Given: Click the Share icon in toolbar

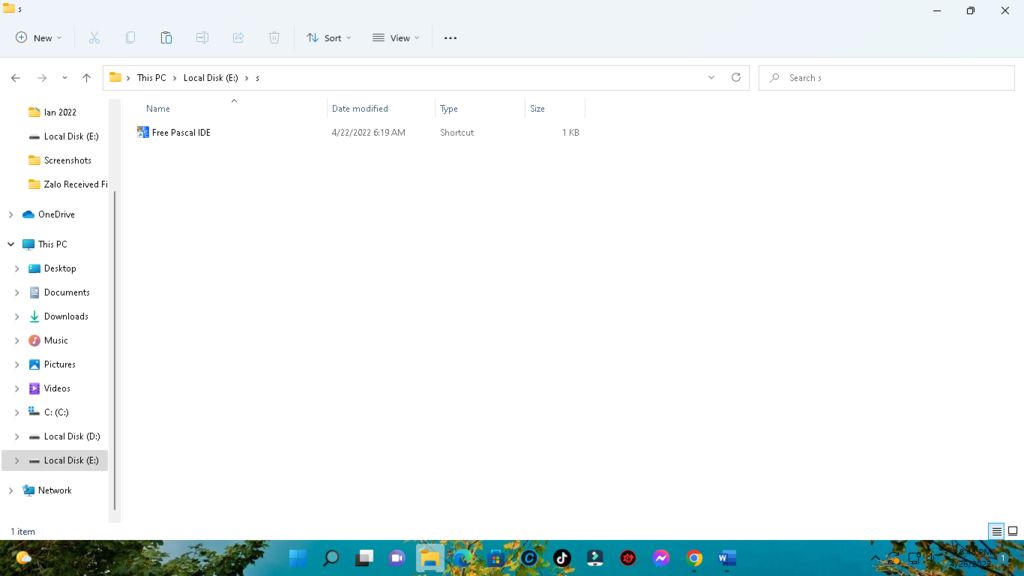Looking at the screenshot, I should [238, 38].
